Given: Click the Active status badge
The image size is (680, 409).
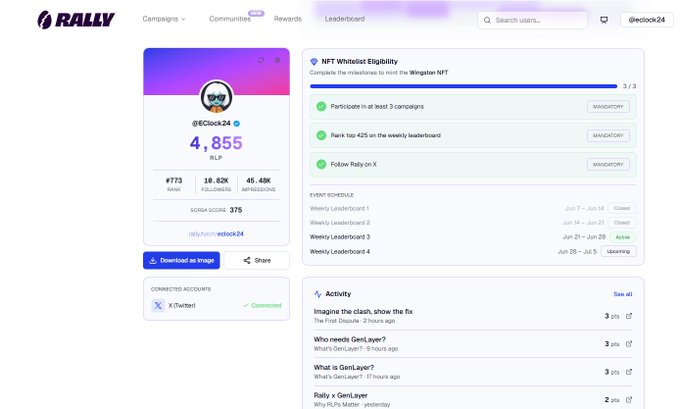Looking at the screenshot, I should pyautogui.click(x=623, y=237).
